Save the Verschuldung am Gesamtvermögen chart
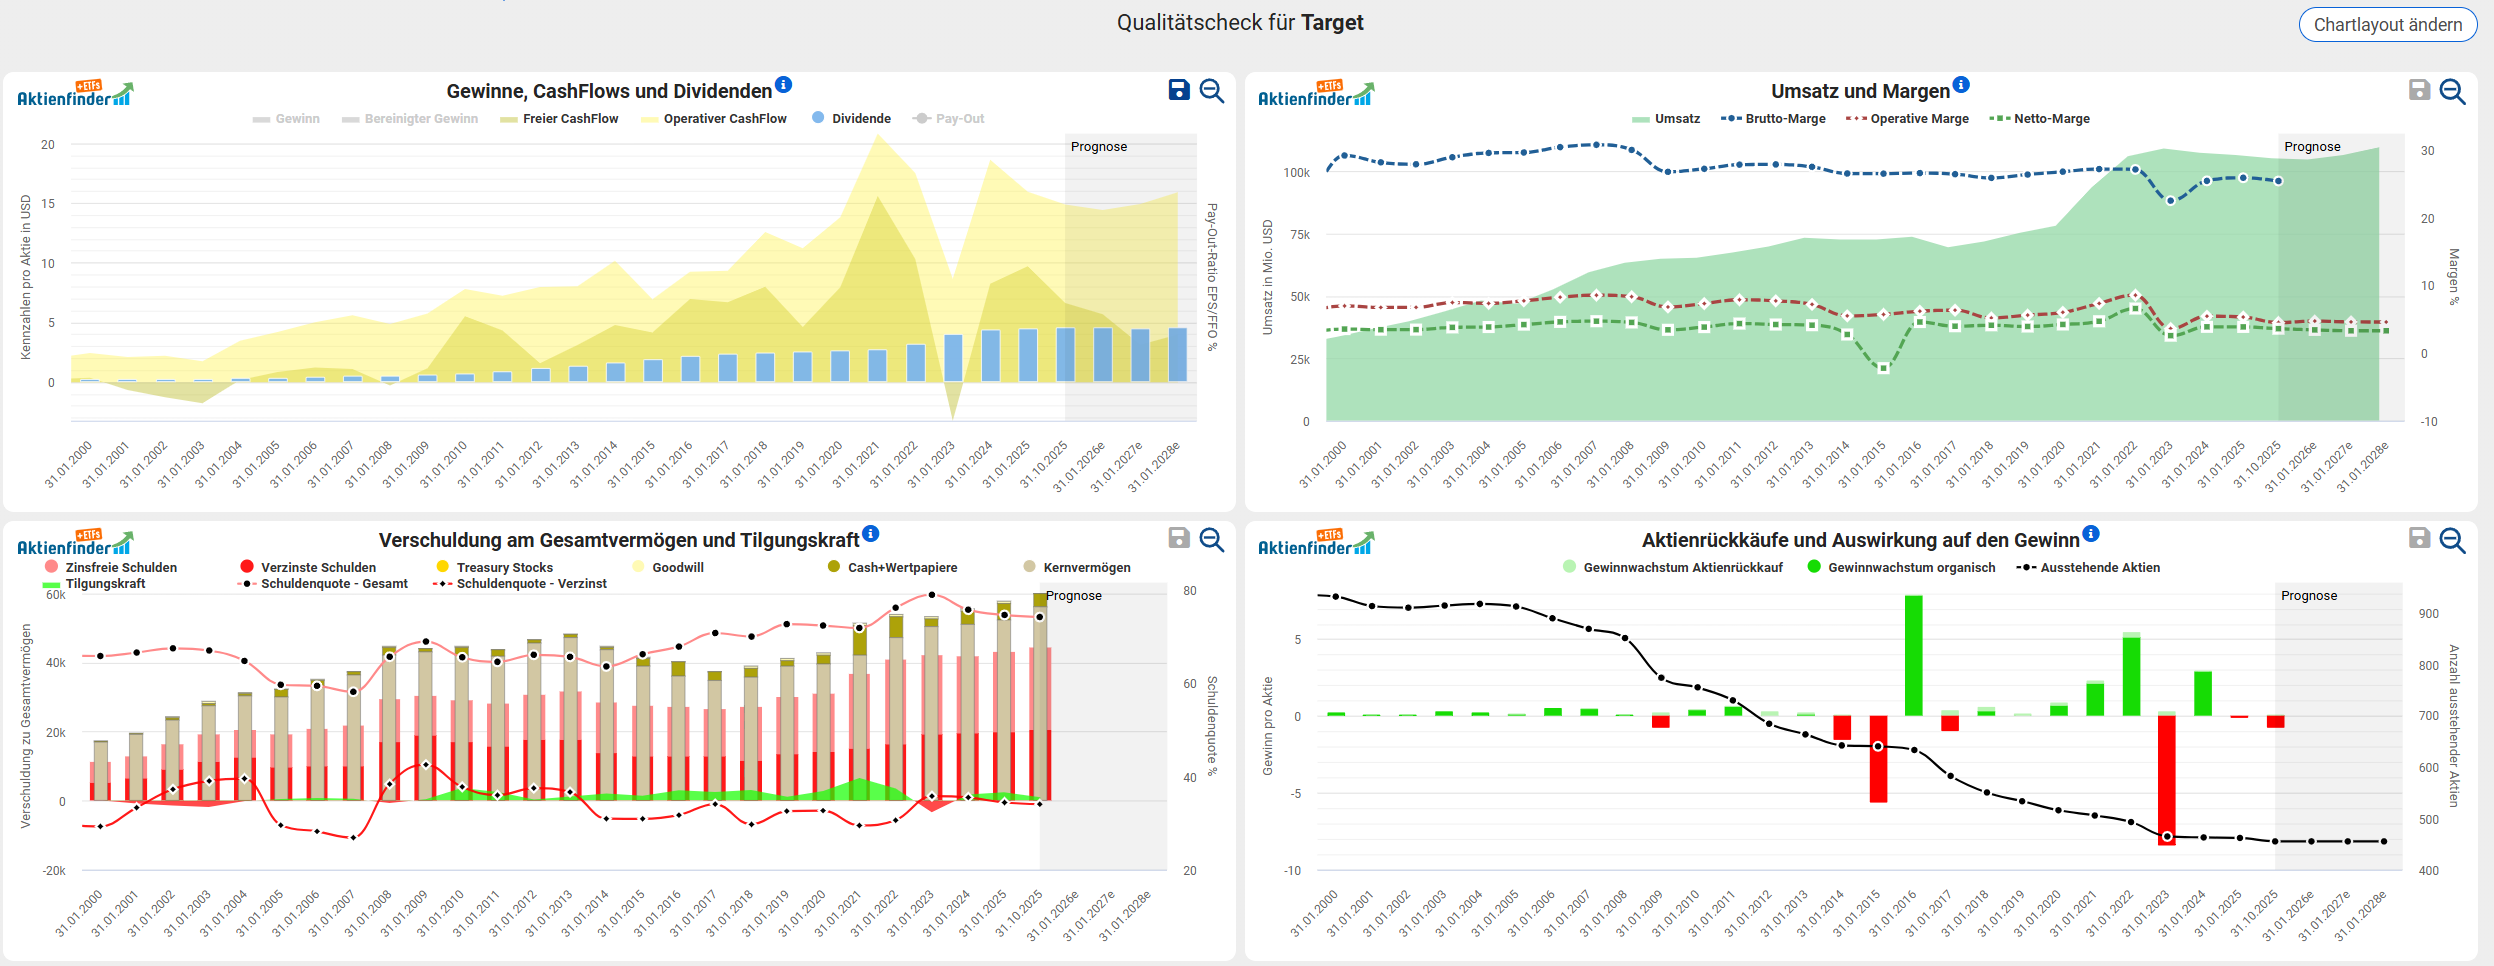This screenshot has height=966, width=2494. pos(1179,538)
